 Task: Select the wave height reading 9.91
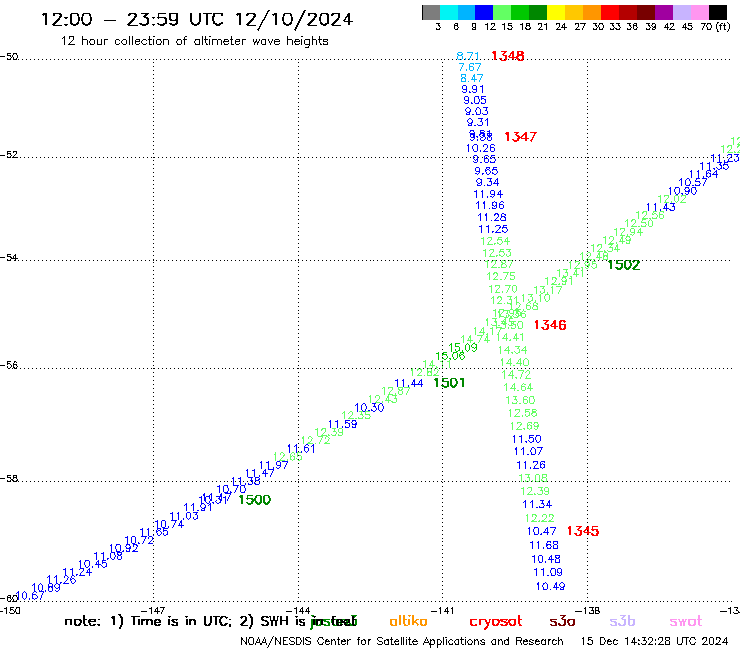(x=472, y=89)
